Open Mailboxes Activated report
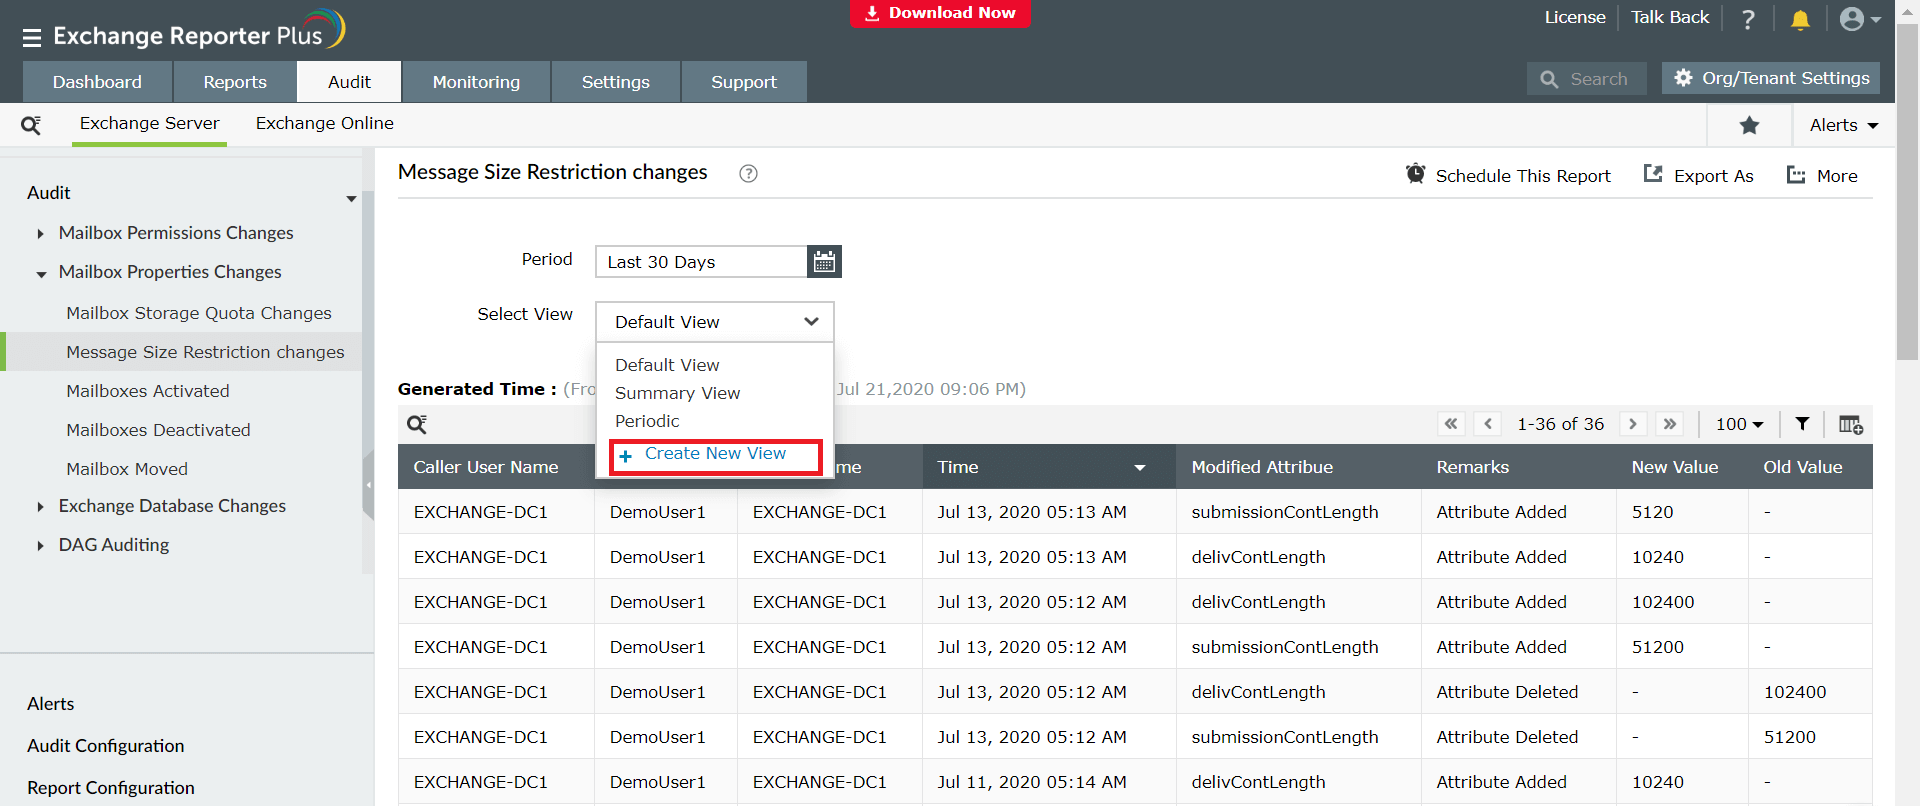Viewport: 1920px width, 806px height. [x=148, y=391]
